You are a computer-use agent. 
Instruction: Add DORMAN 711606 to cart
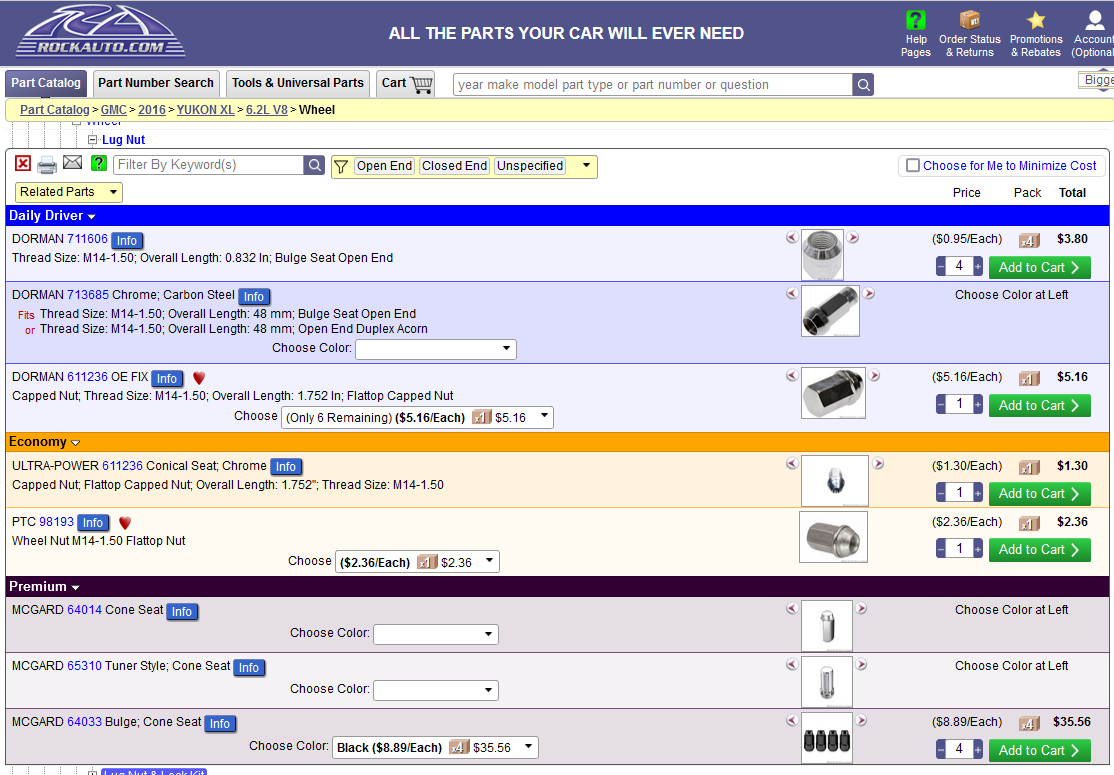pyautogui.click(x=1039, y=267)
